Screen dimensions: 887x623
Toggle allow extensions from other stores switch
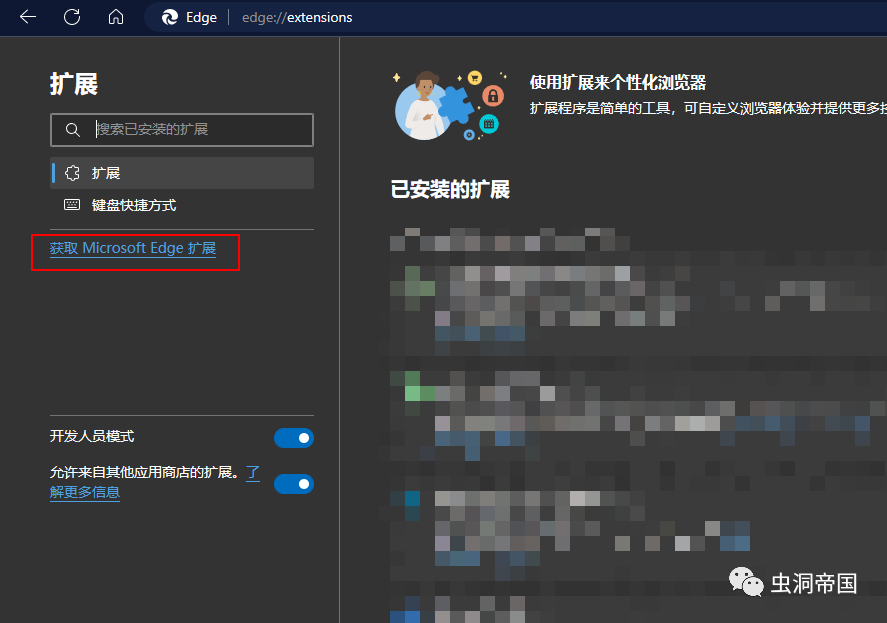click(294, 484)
